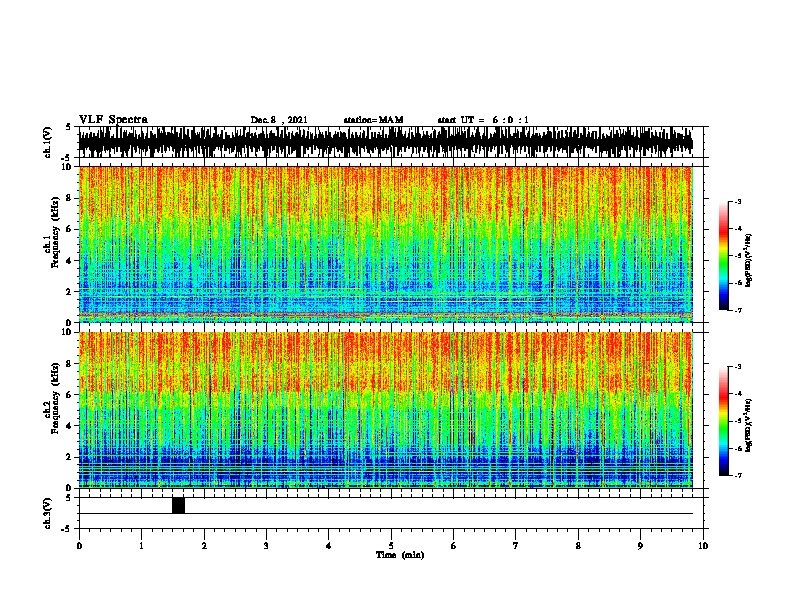Click time axis tick label "5" beneath ch.3 panel

click(x=391, y=546)
